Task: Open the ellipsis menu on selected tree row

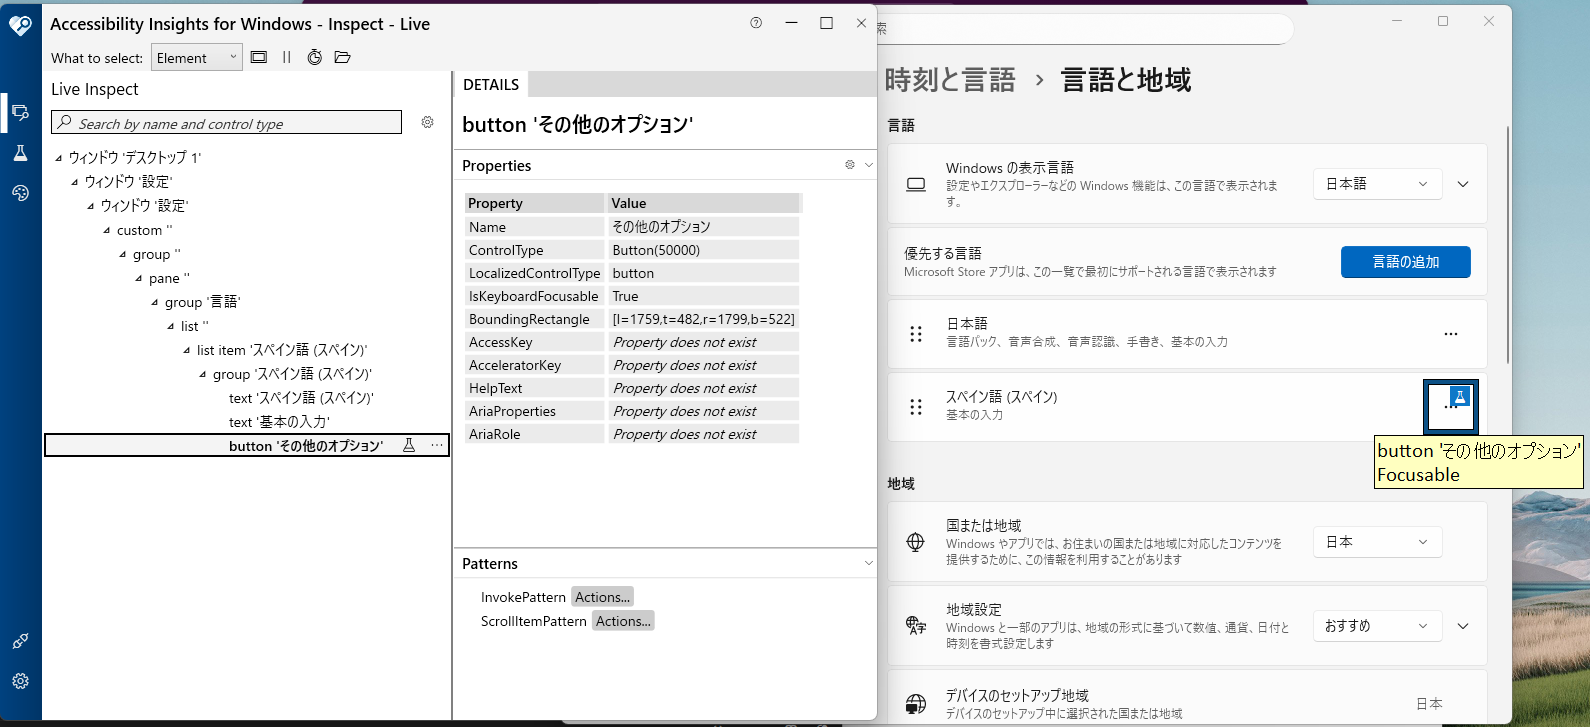Action: click(437, 446)
